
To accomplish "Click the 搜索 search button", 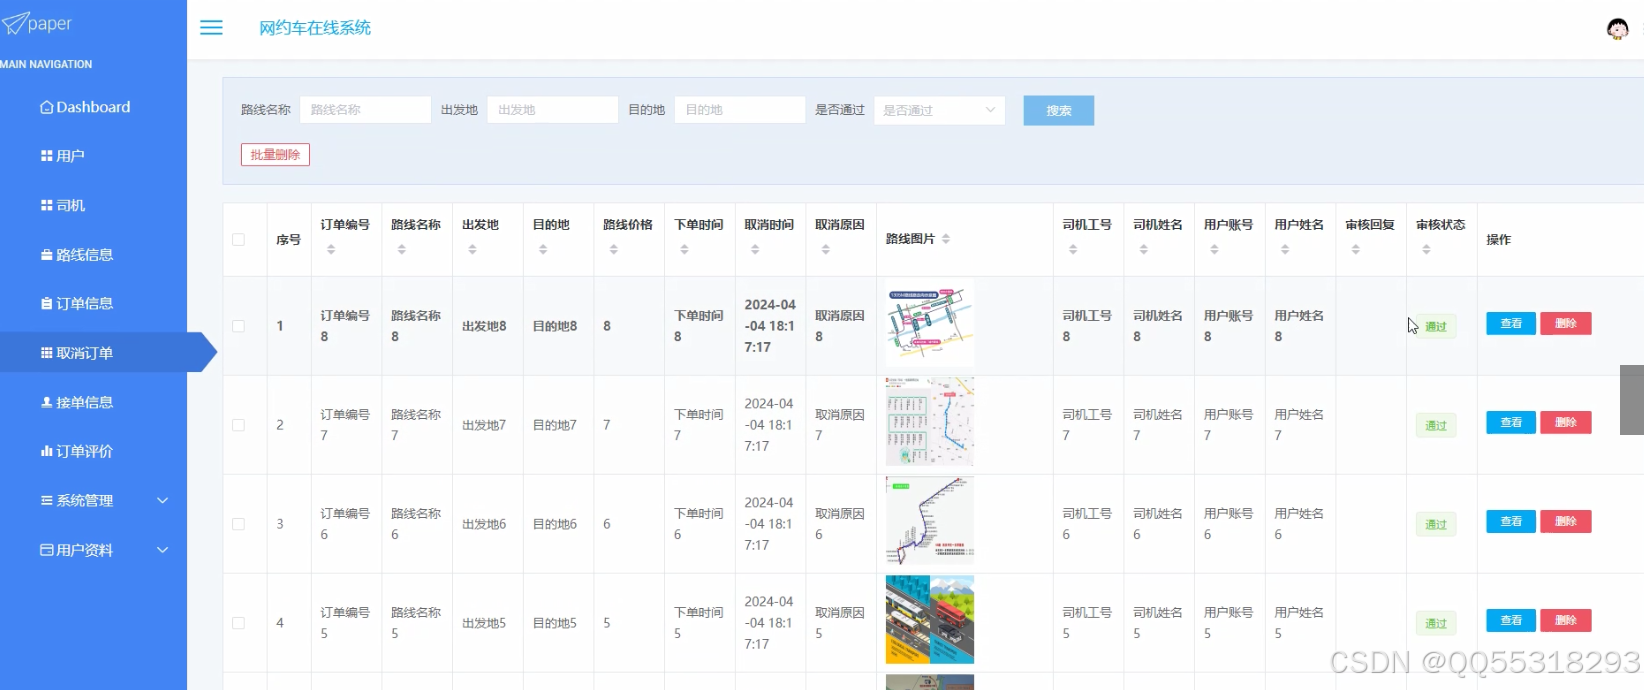I will 1058,110.
